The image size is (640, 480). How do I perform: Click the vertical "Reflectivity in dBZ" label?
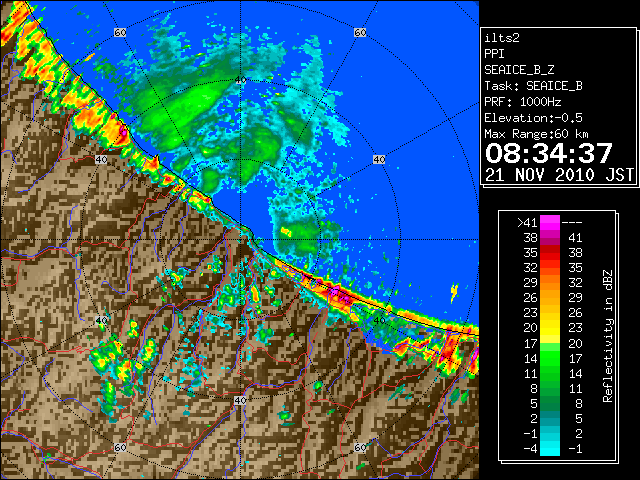point(608,336)
